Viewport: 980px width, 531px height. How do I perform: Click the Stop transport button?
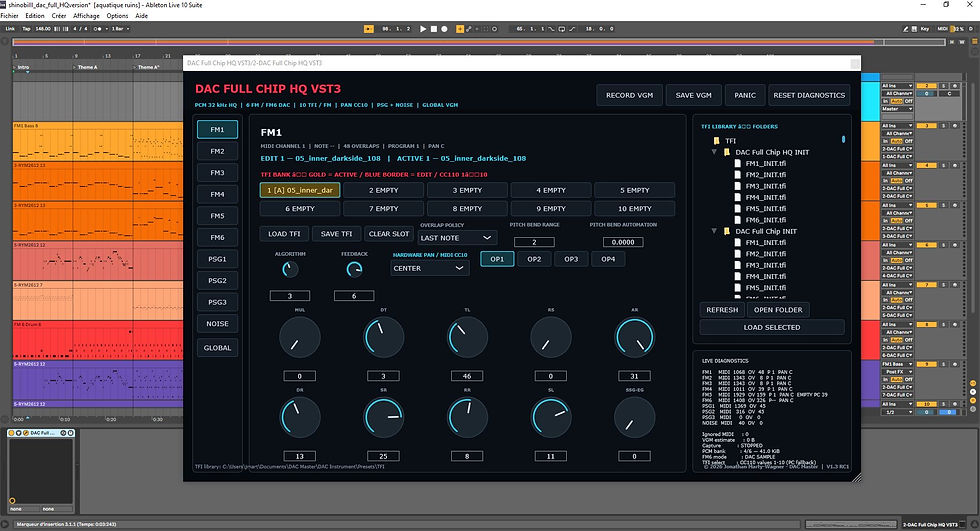(x=434, y=29)
